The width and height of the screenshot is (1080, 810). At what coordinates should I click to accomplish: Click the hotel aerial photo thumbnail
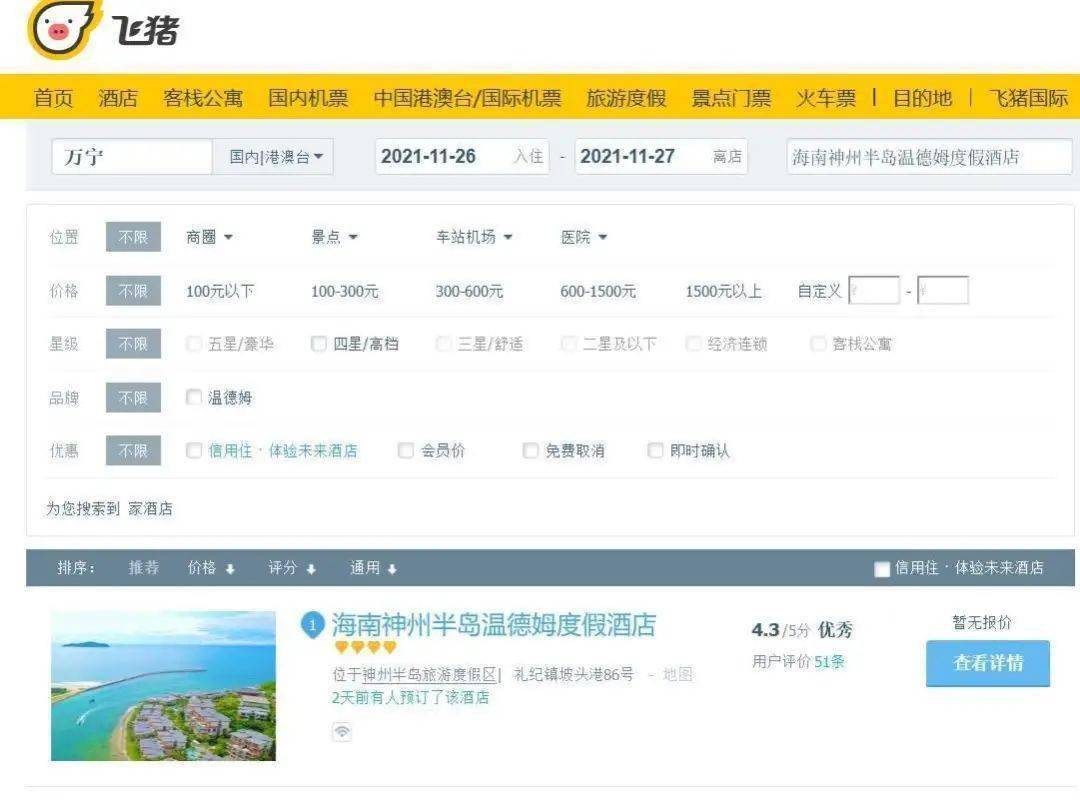[163, 686]
